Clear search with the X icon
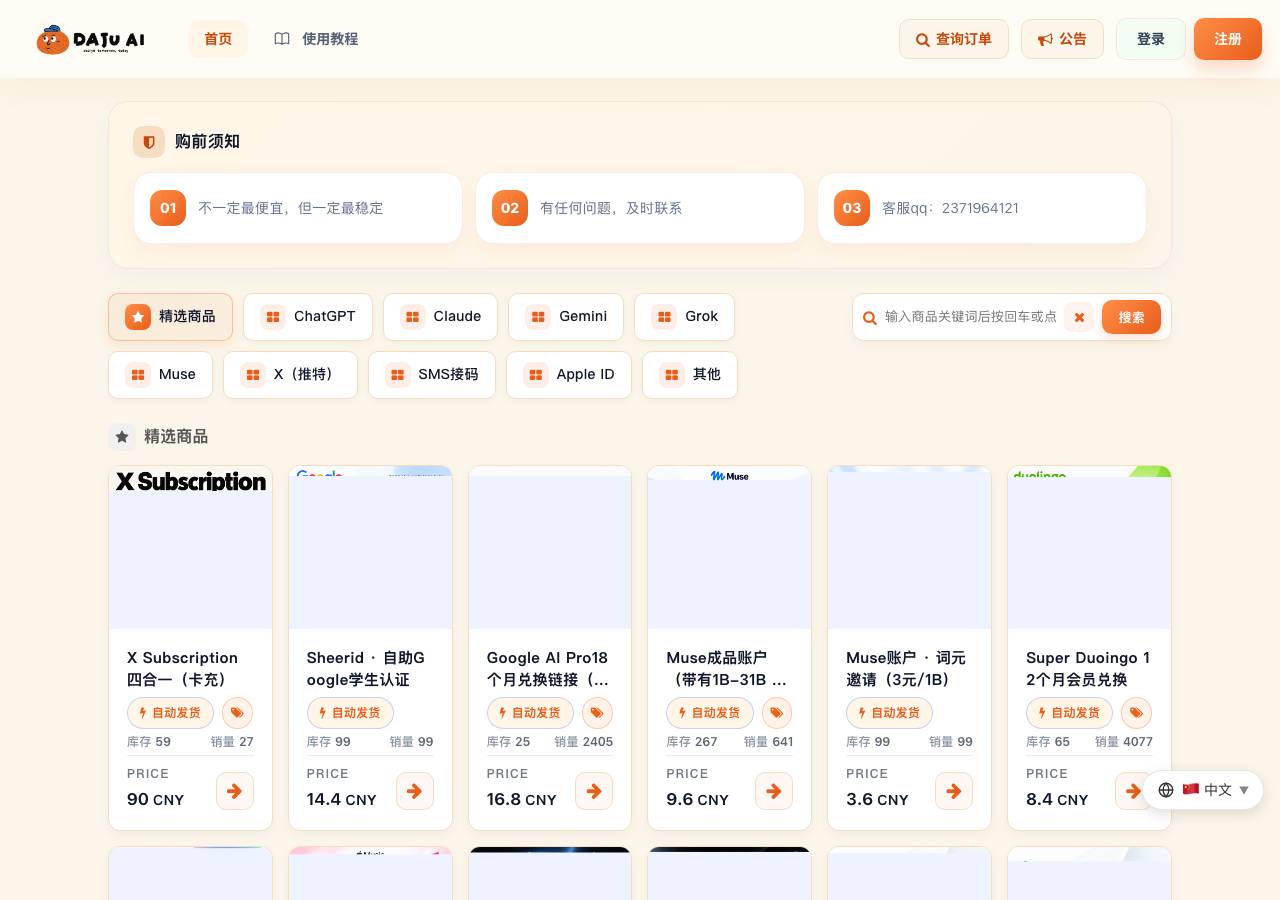 (1079, 317)
